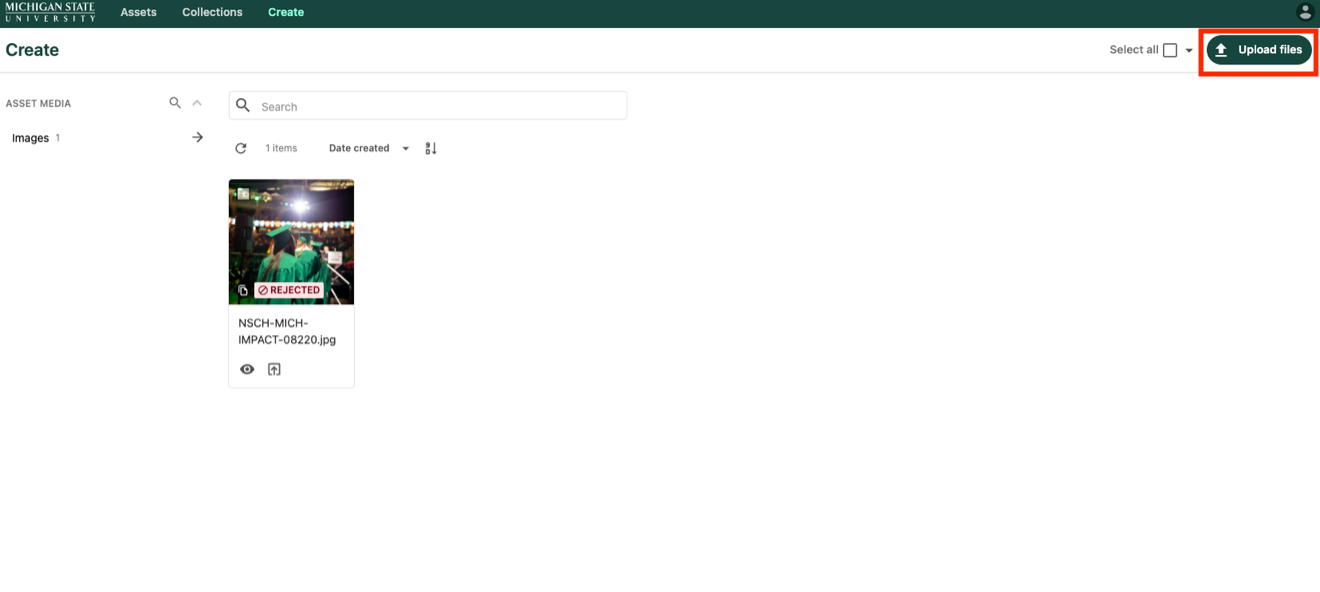Open the NSCH-MICH-IMPACT-08220.jpg thumbnail

[291, 241]
